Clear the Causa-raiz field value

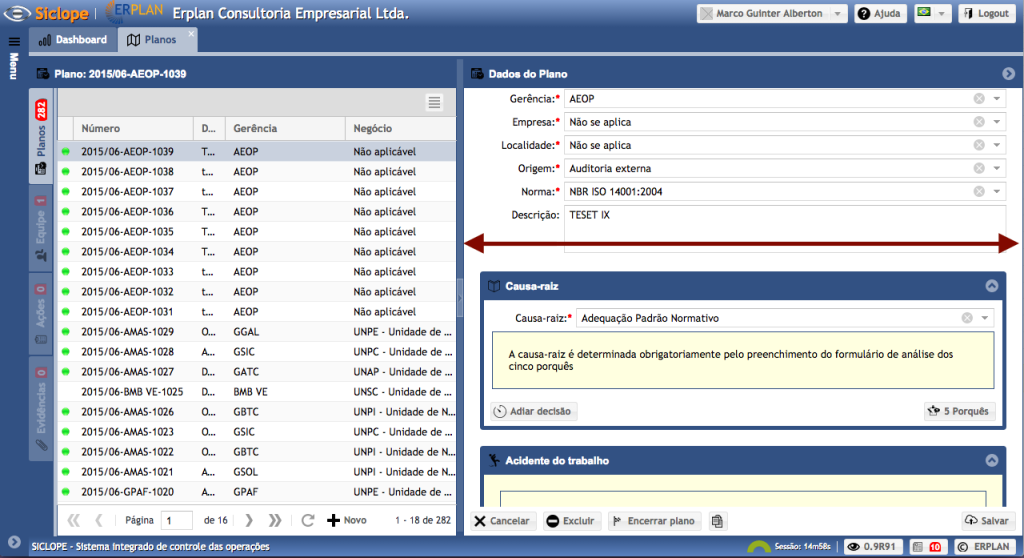click(x=967, y=318)
